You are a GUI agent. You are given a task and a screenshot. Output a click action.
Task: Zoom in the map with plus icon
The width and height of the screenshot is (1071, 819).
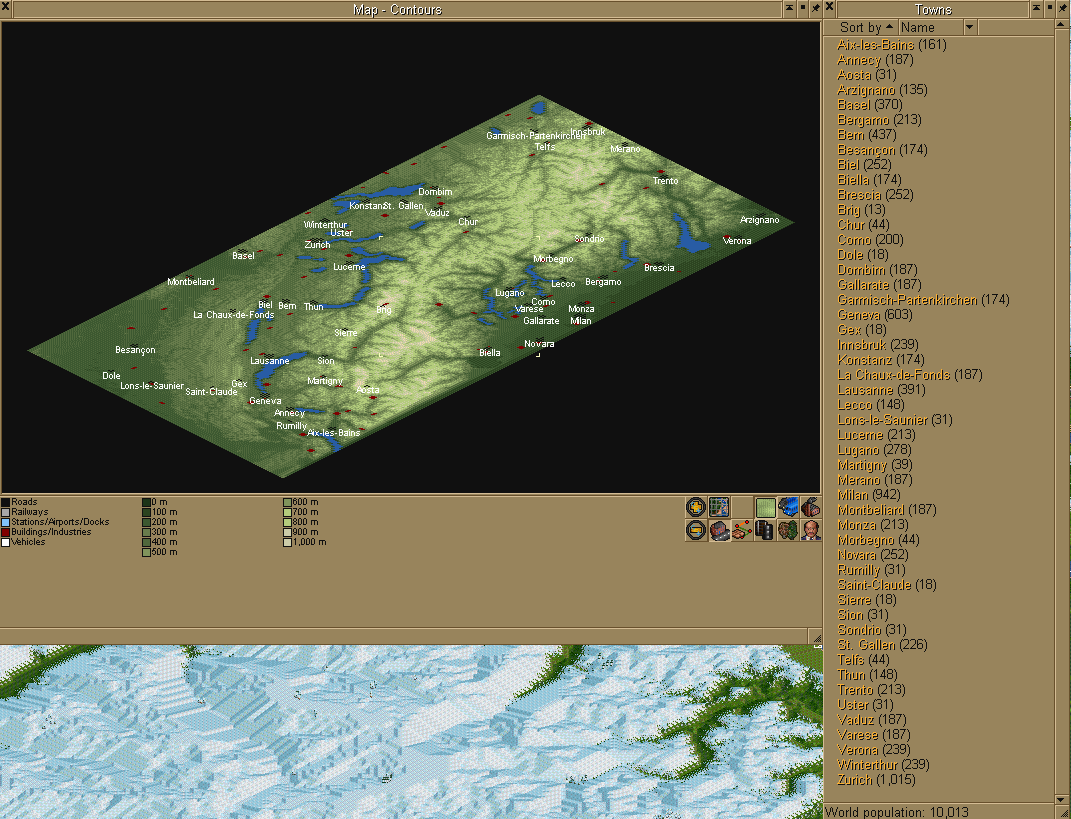click(x=696, y=507)
